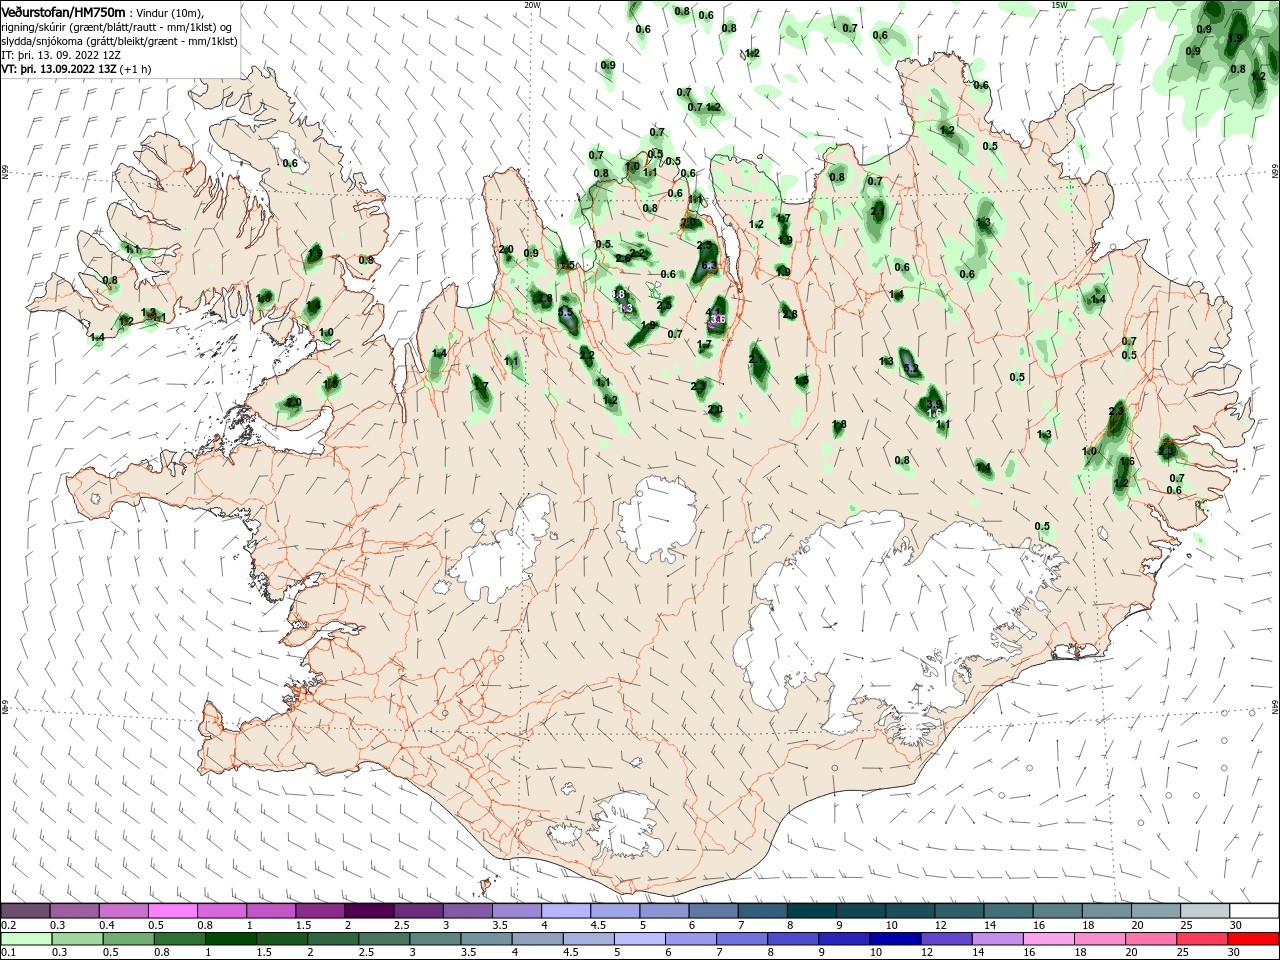The image size is (1280, 960).
Task: Pick the orchid 1 swatch in the top scale
Action: coord(271,910)
